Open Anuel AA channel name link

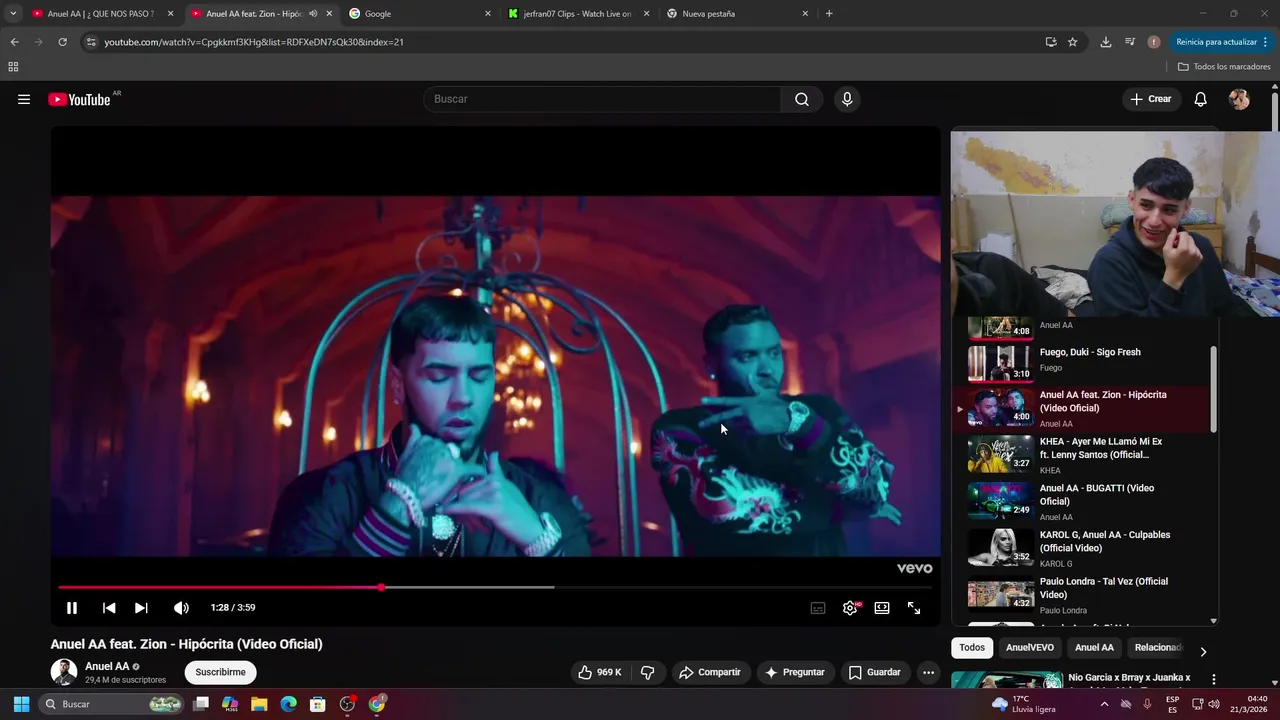(x=106, y=666)
